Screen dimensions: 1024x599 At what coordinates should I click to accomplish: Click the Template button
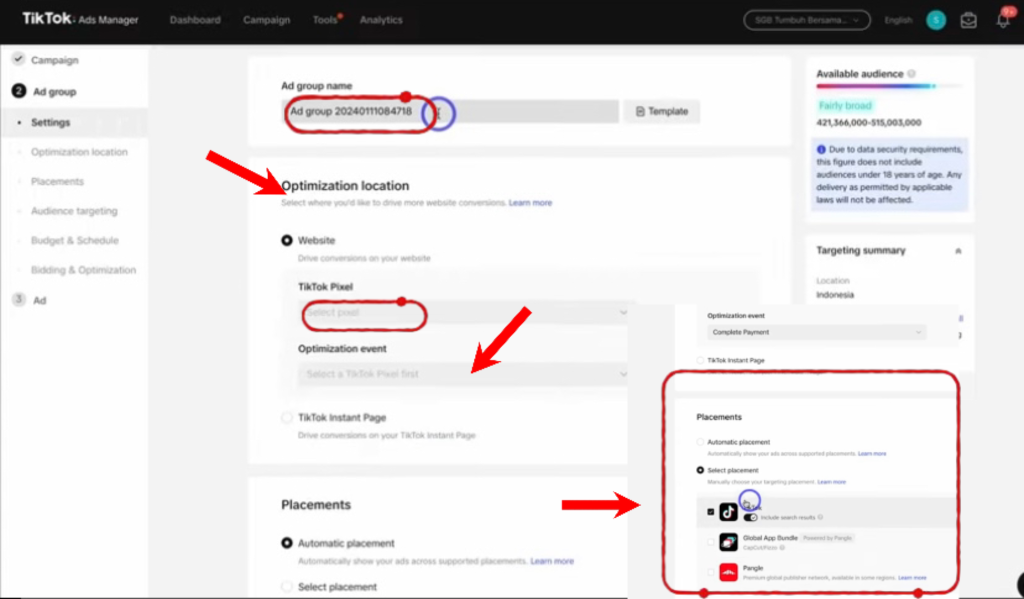point(662,111)
